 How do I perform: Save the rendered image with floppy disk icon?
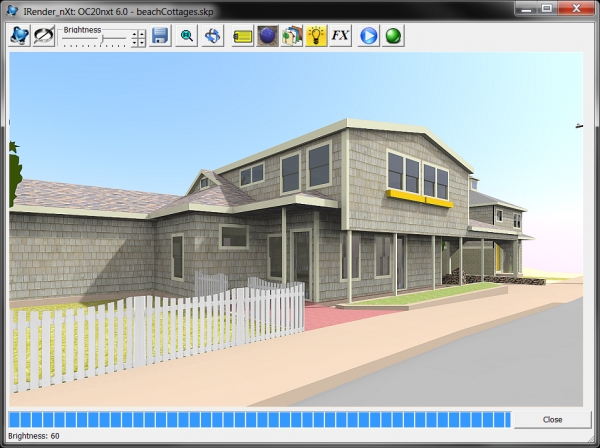pyautogui.click(x=160, y=36)
